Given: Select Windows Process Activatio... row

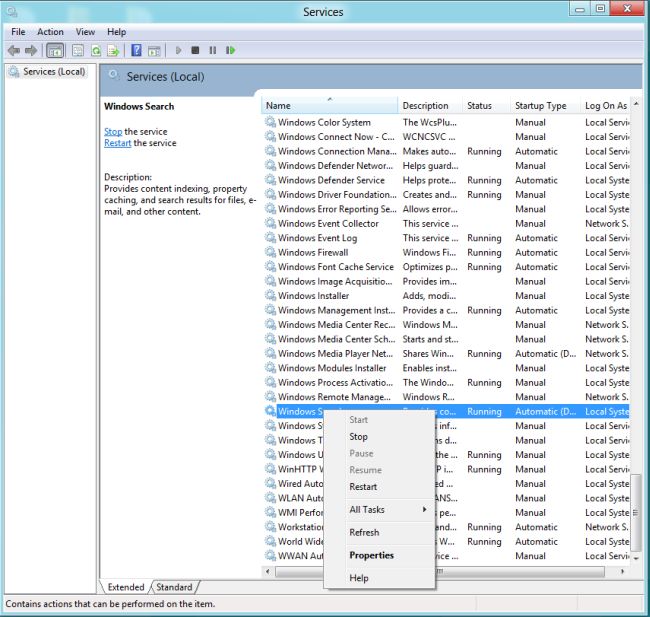Looking at the screenshot, I should pos(447,382).
